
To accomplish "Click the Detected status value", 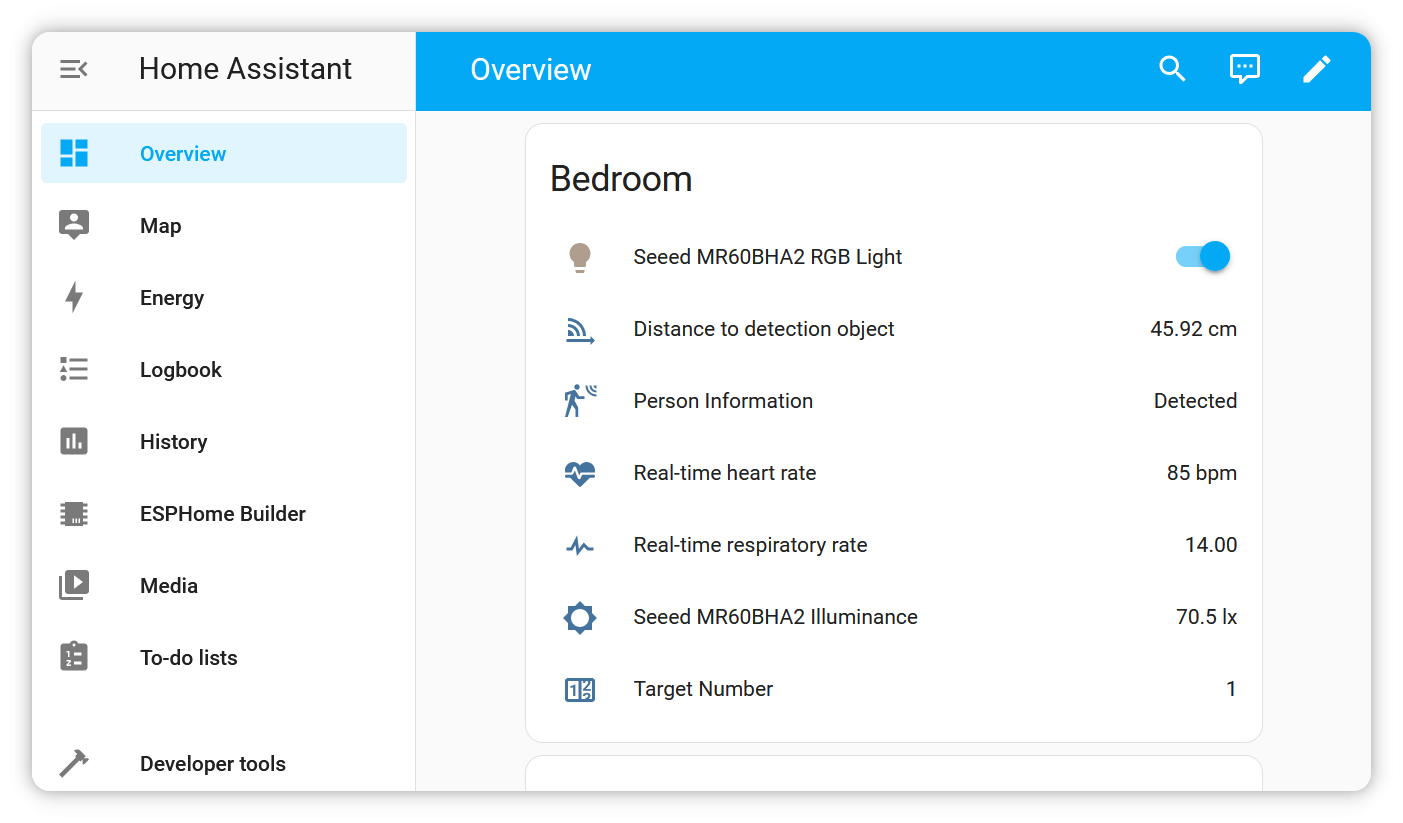I will (x=1195, y=401).
